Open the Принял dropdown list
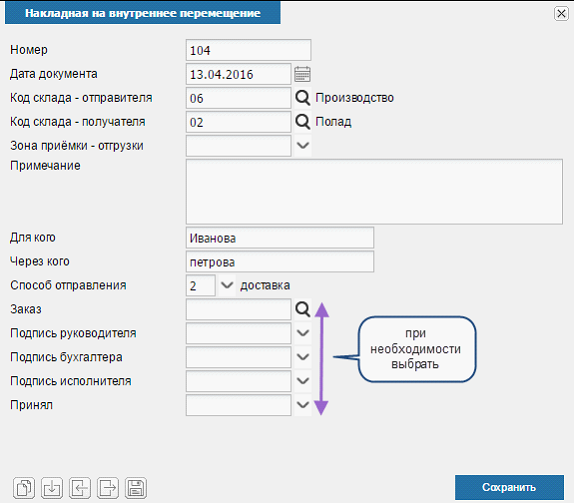574x503 pixels. [303, 405]
